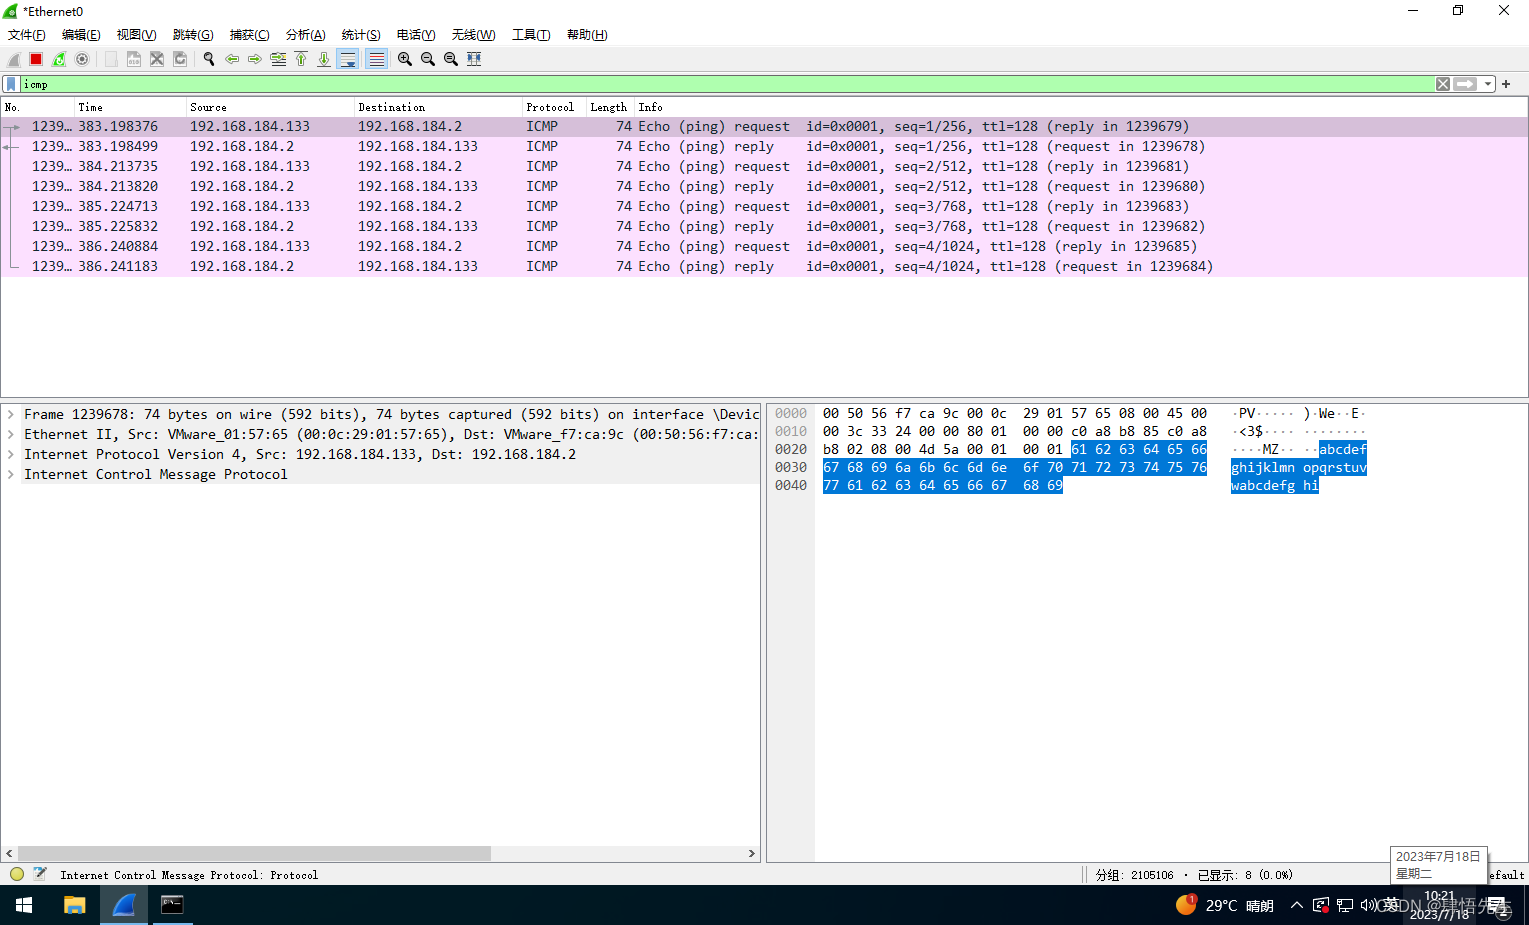The width and height of the screenshot is (1529, 925).
Task: Open the 帮助(H) menu
Action: 587,35
